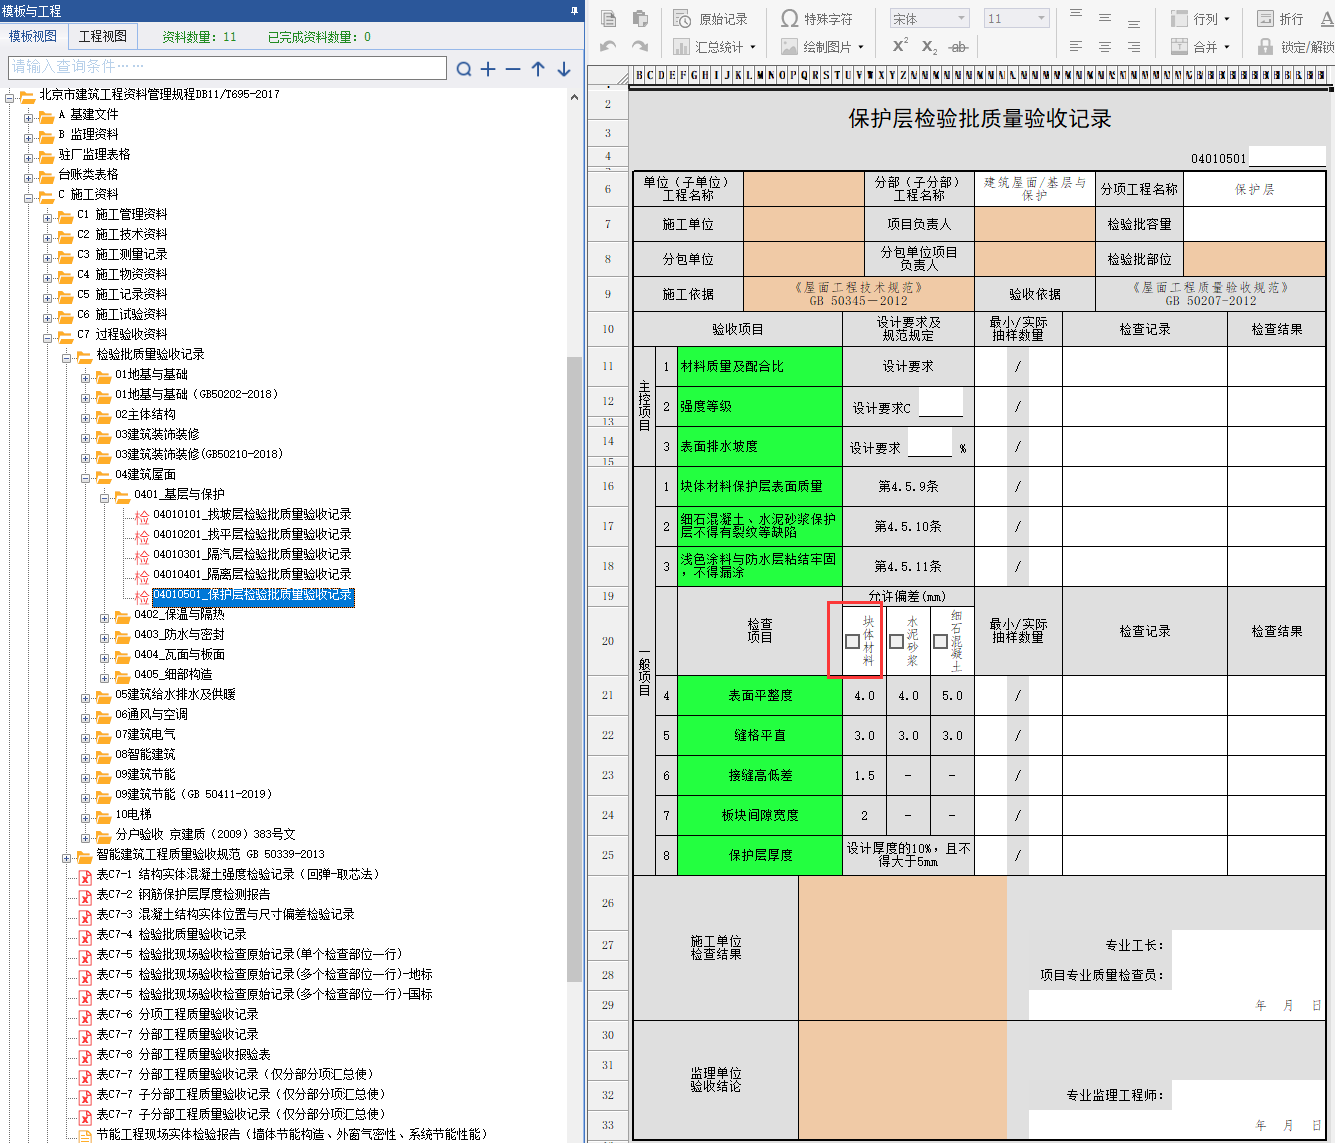Click the paste icon in the toolbar
The height and width of the screenshot is (1143, 1335).
(640, 18)
